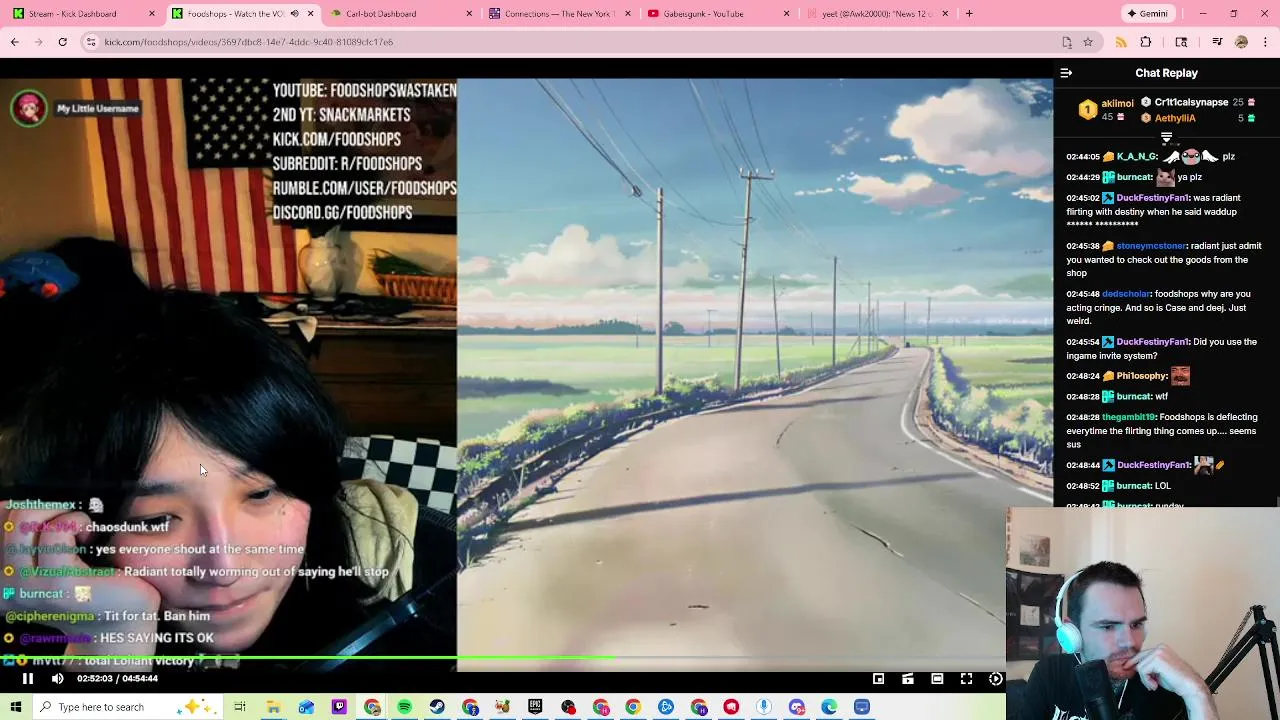Image resolution: width=1280 pixels, height=720 pixels.
Task: Toggle fullscreen mode on the video
Action: pos(966,679)
